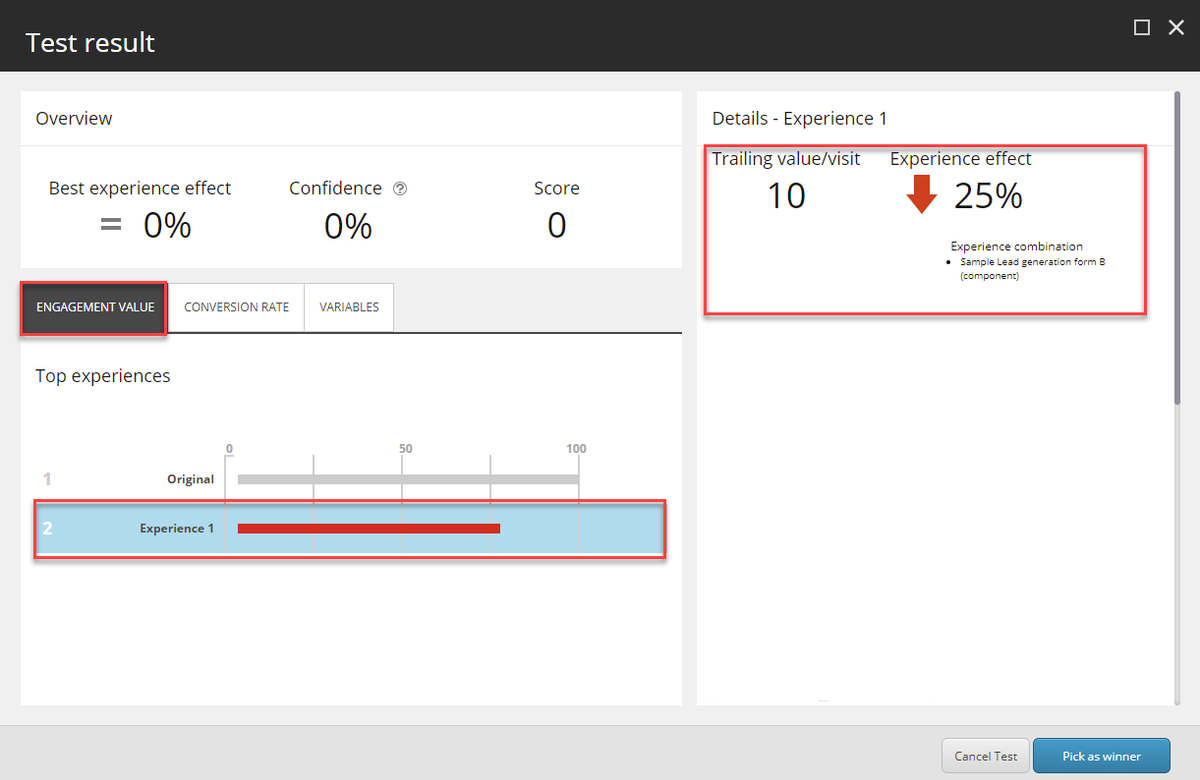1200x780 pixels.
Task: Maximize the Test result dialog
Action: tap(1142, 28)
